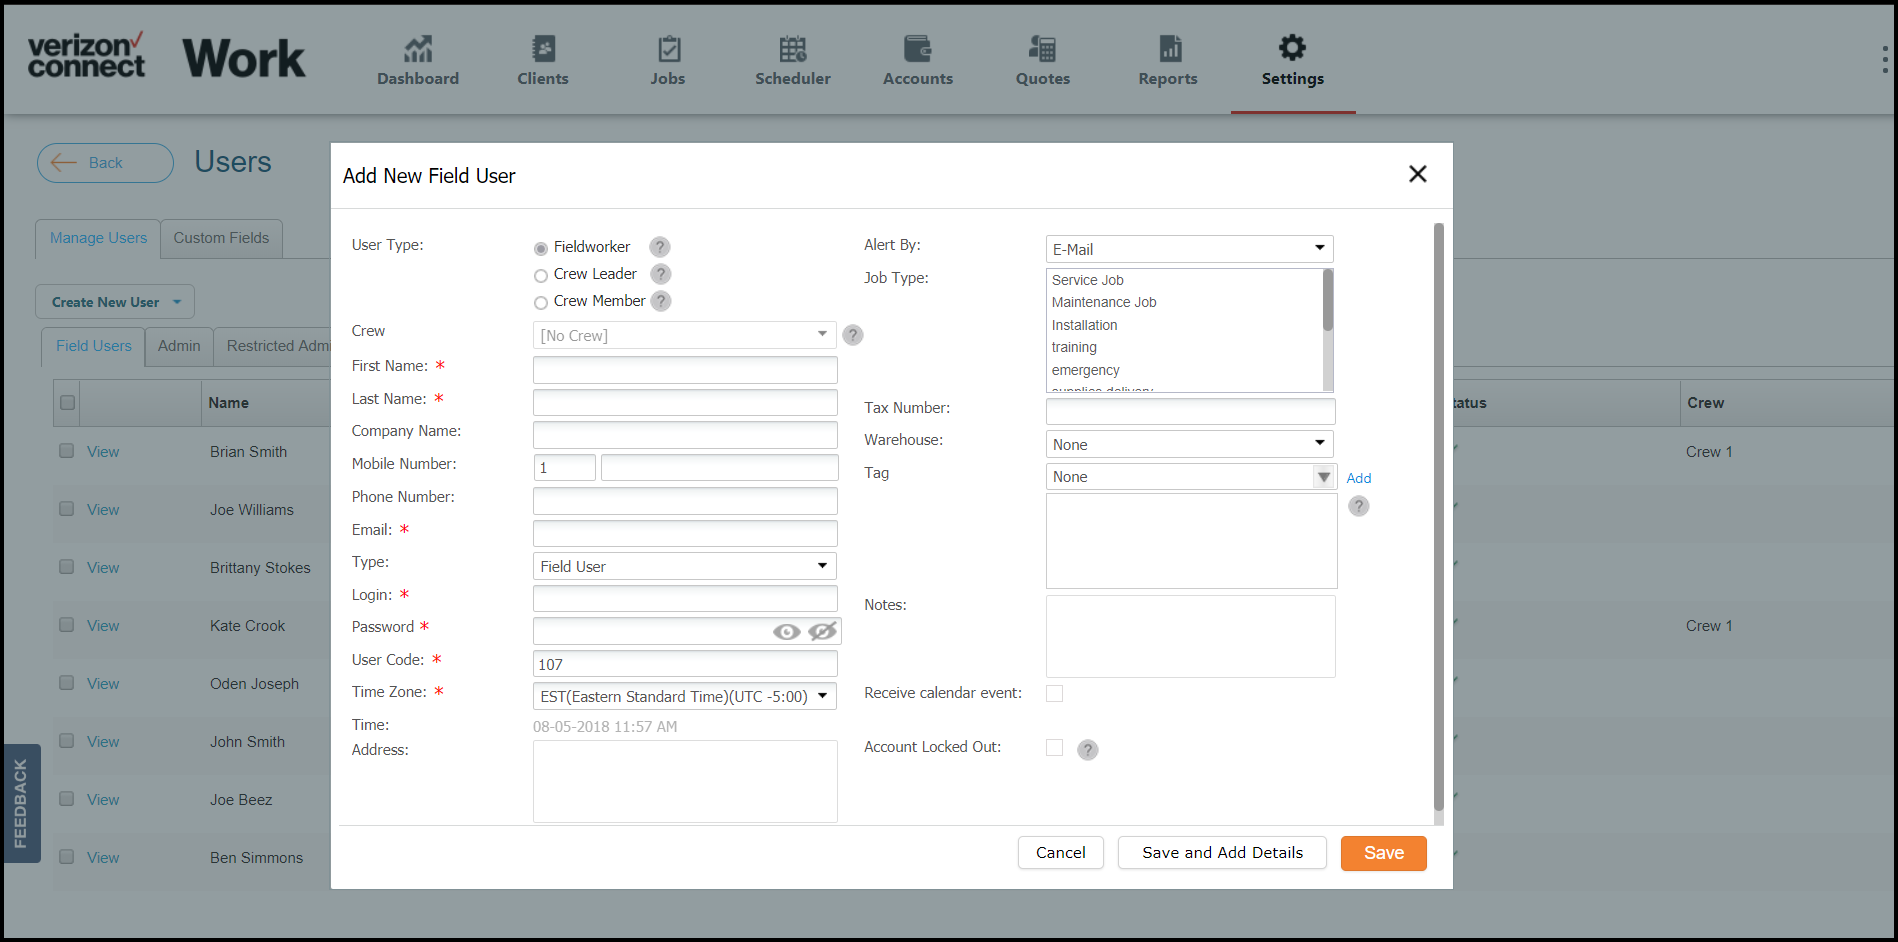Viewport: 1898px width, 942px height.
Task: Open the vertical three-dot menu
Action: click(1884, 59)
